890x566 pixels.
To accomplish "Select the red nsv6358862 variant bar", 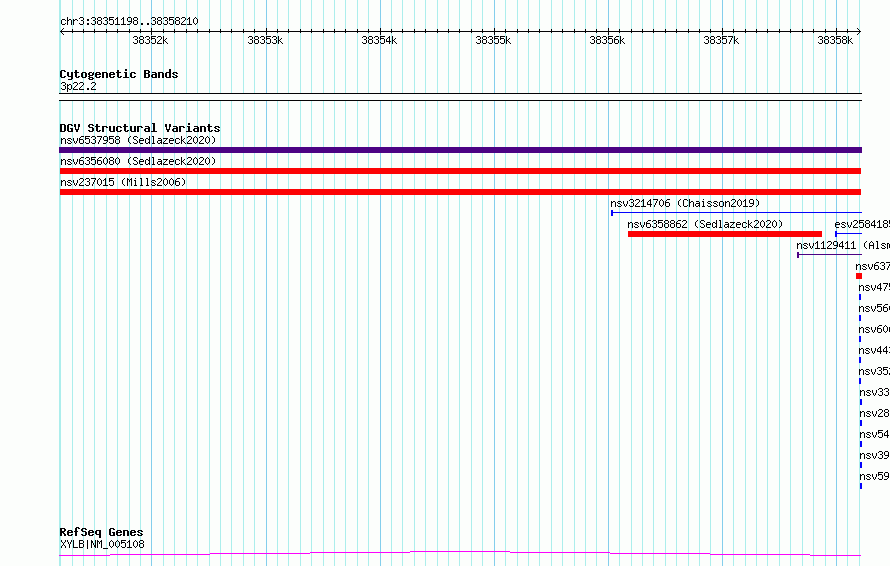I will coord(725,234).
